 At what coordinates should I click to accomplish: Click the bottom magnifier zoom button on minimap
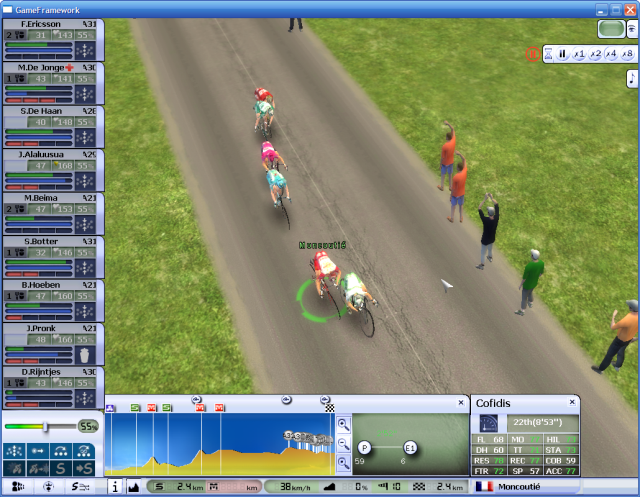click(x=343, y=462)
